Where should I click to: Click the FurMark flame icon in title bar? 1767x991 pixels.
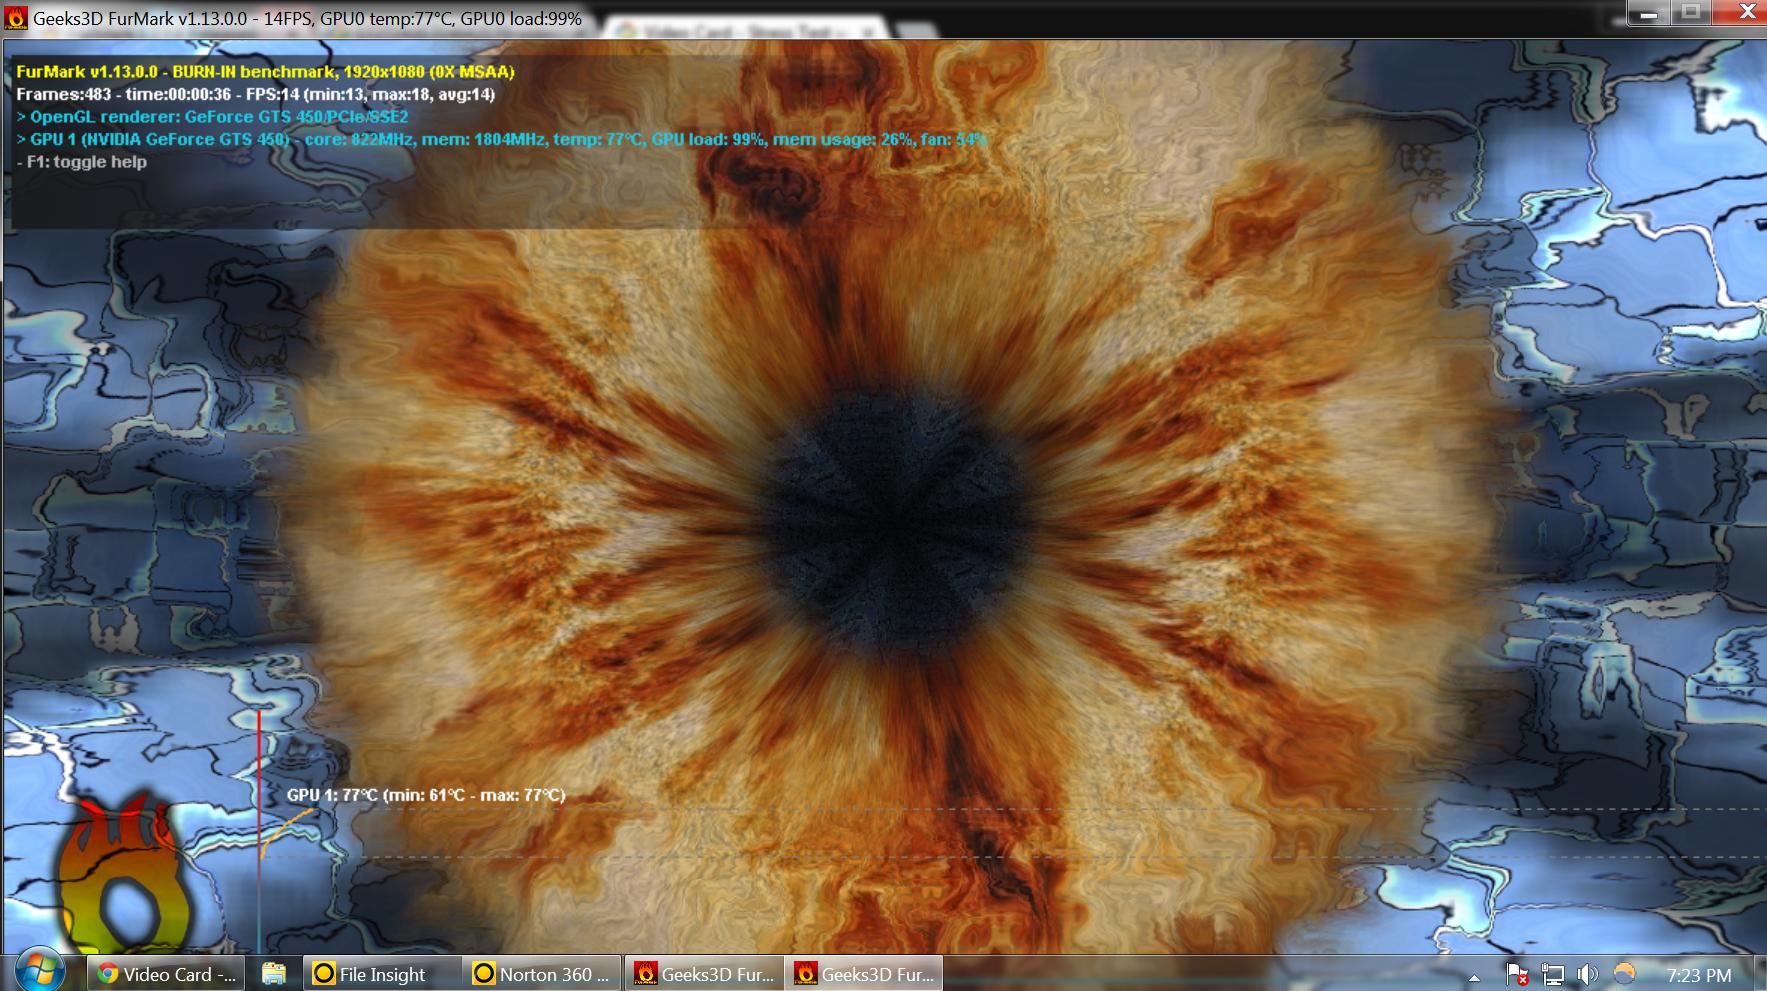(16, 18)
